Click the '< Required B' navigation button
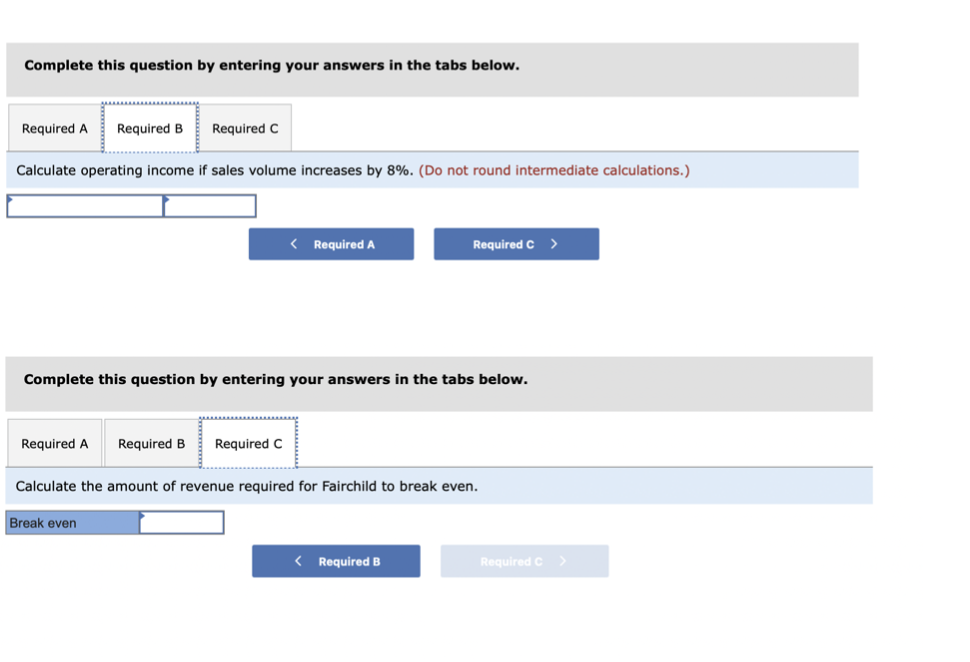This screenshot has width=970, height=662. tap(336, 561)
